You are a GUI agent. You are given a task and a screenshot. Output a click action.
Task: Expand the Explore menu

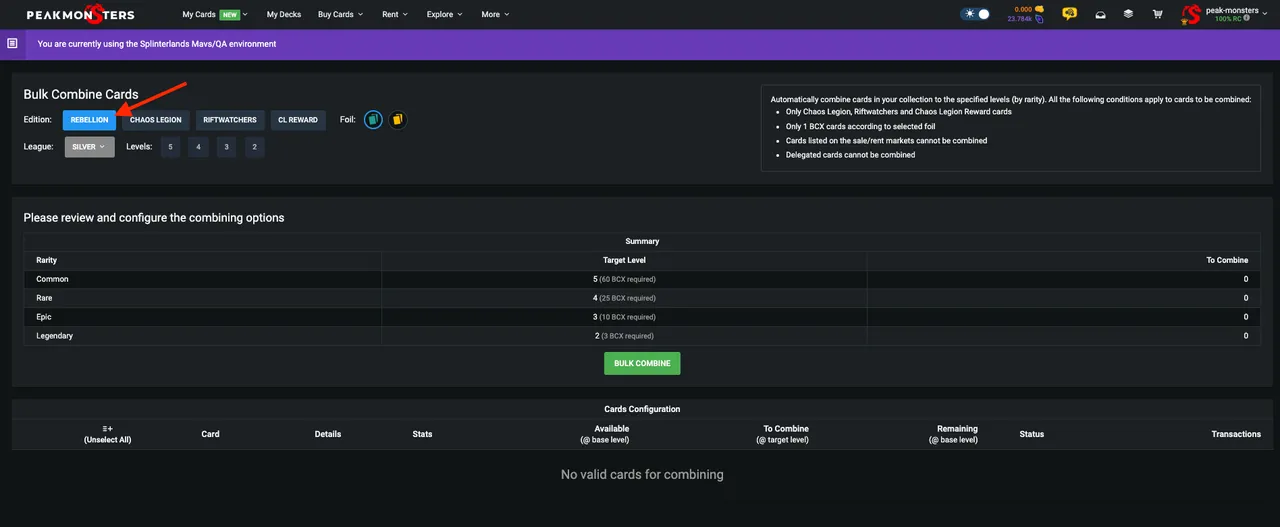tap(444, 14)
